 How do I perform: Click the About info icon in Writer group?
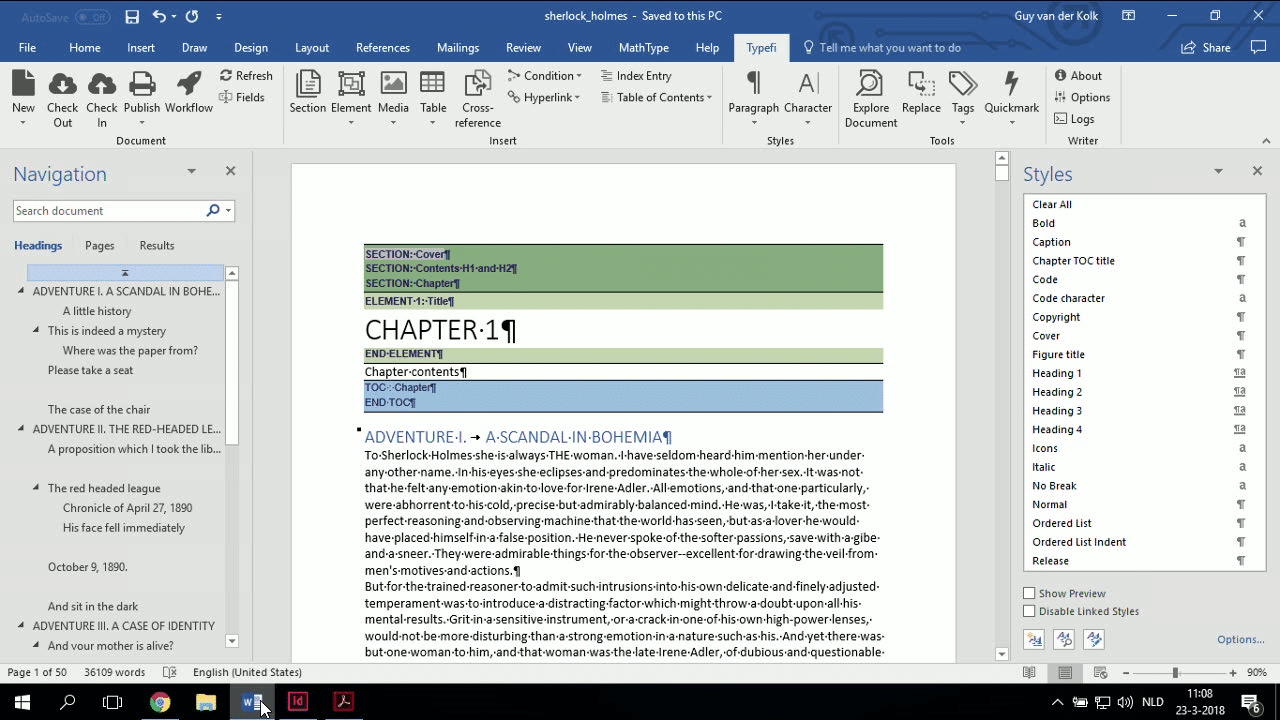(x=1060, y=76)
